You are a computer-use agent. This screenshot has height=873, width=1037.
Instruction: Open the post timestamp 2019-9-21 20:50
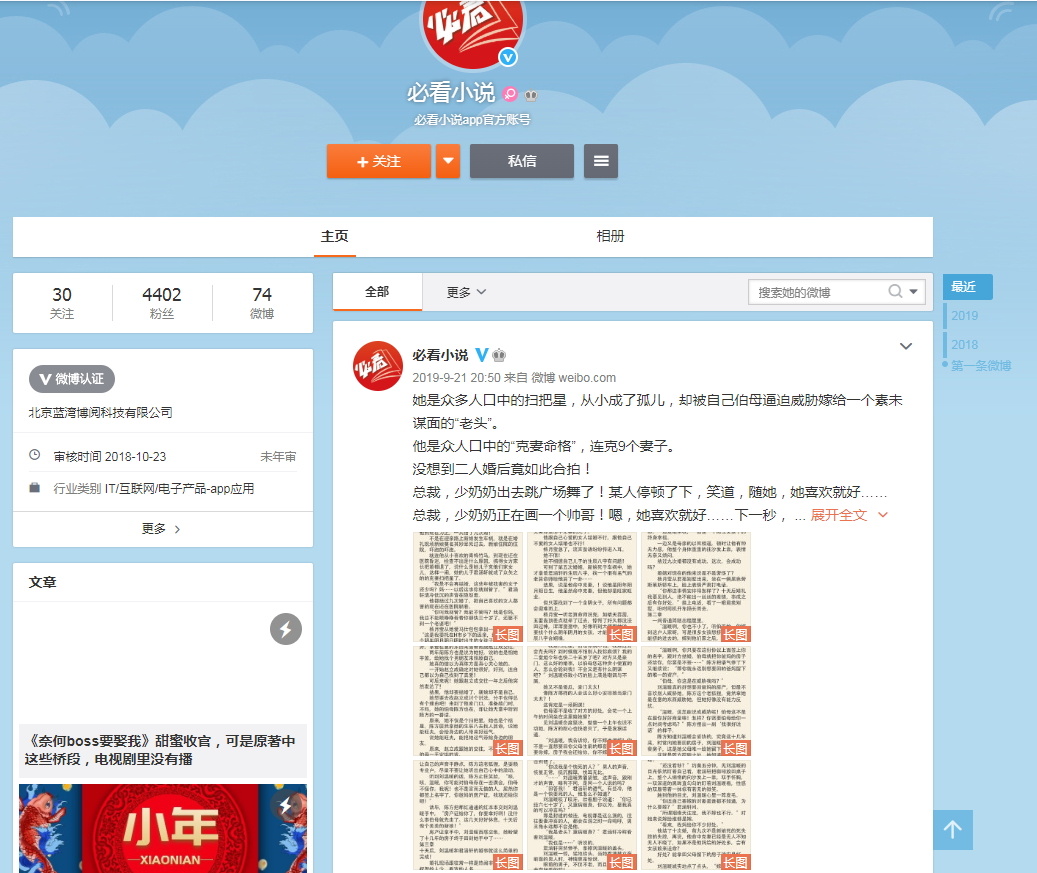(456, 378)
